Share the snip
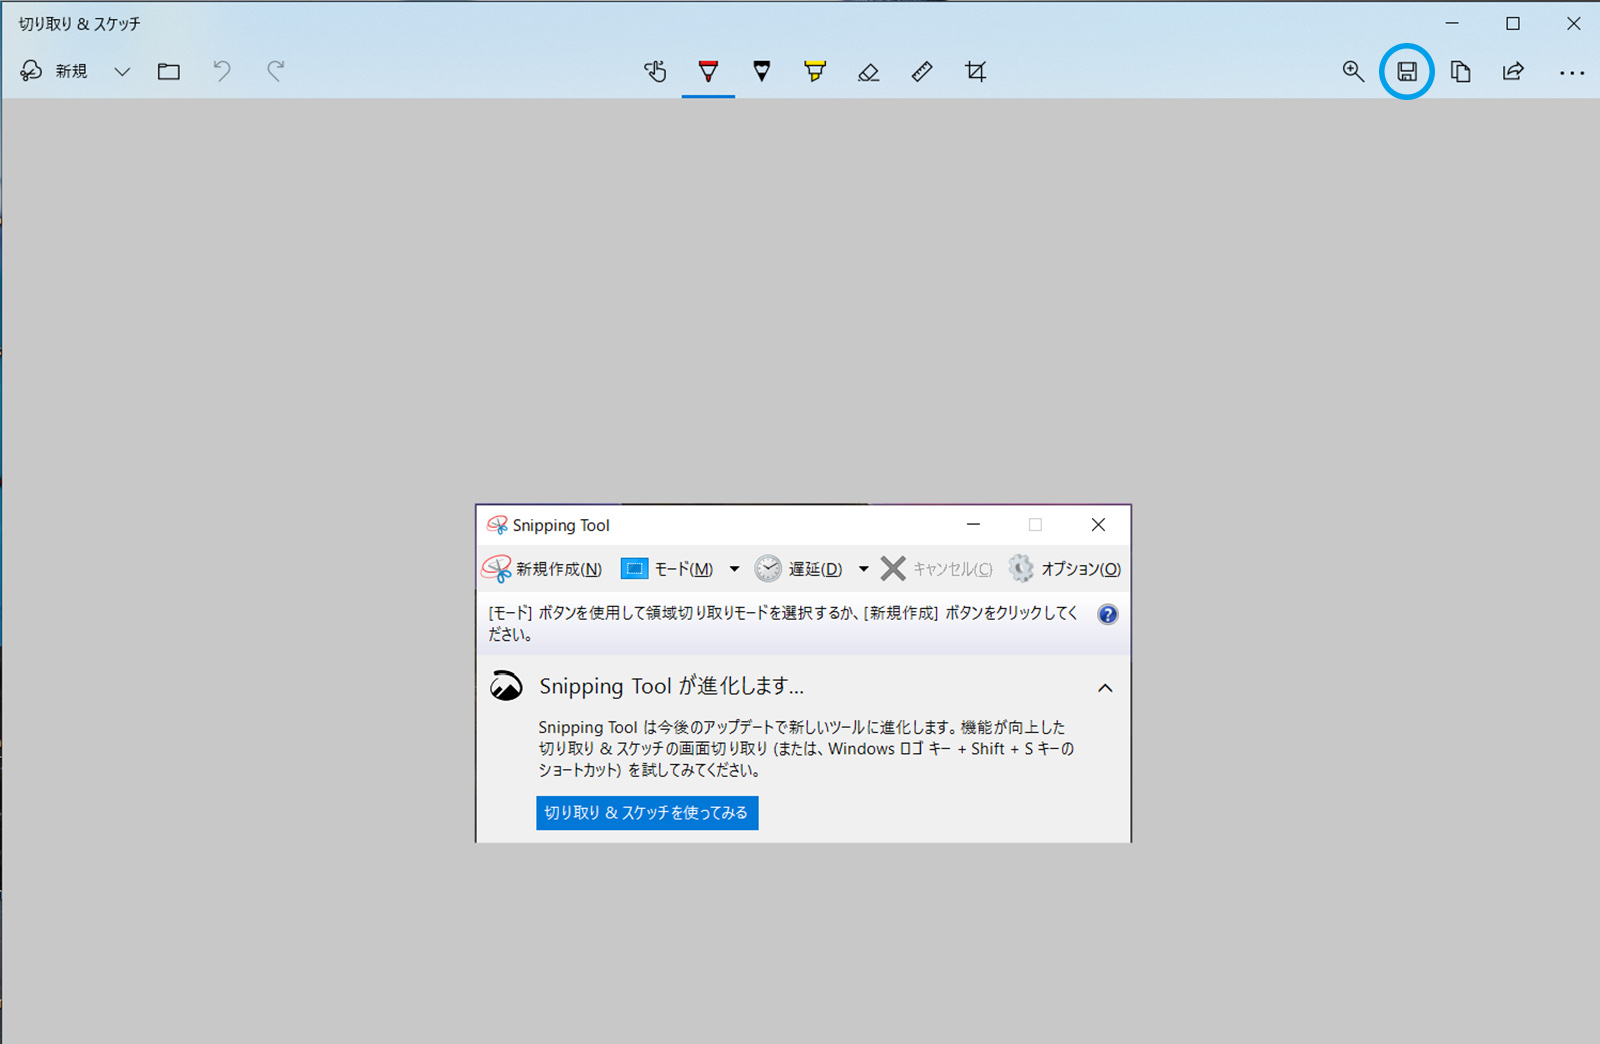 (x=1513, y=71)
